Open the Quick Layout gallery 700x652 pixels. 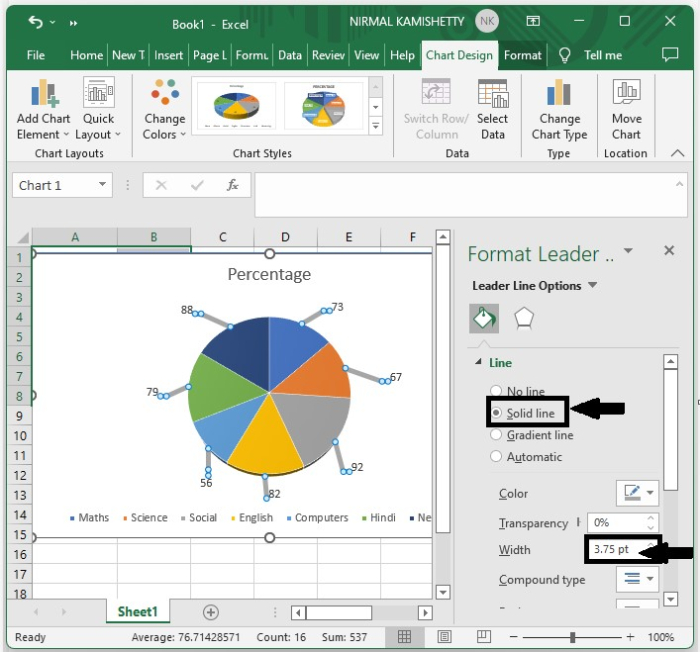[98, 109]
